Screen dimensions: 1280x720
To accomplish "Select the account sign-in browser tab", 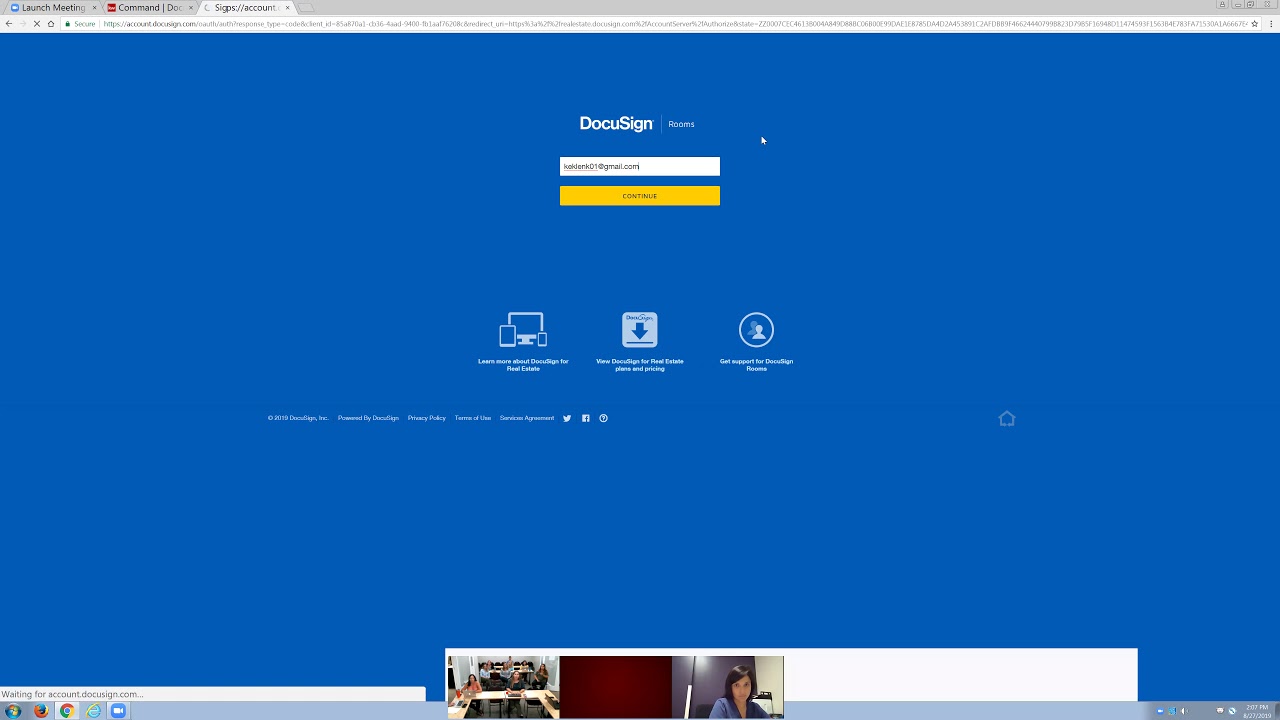I will 245,8.
